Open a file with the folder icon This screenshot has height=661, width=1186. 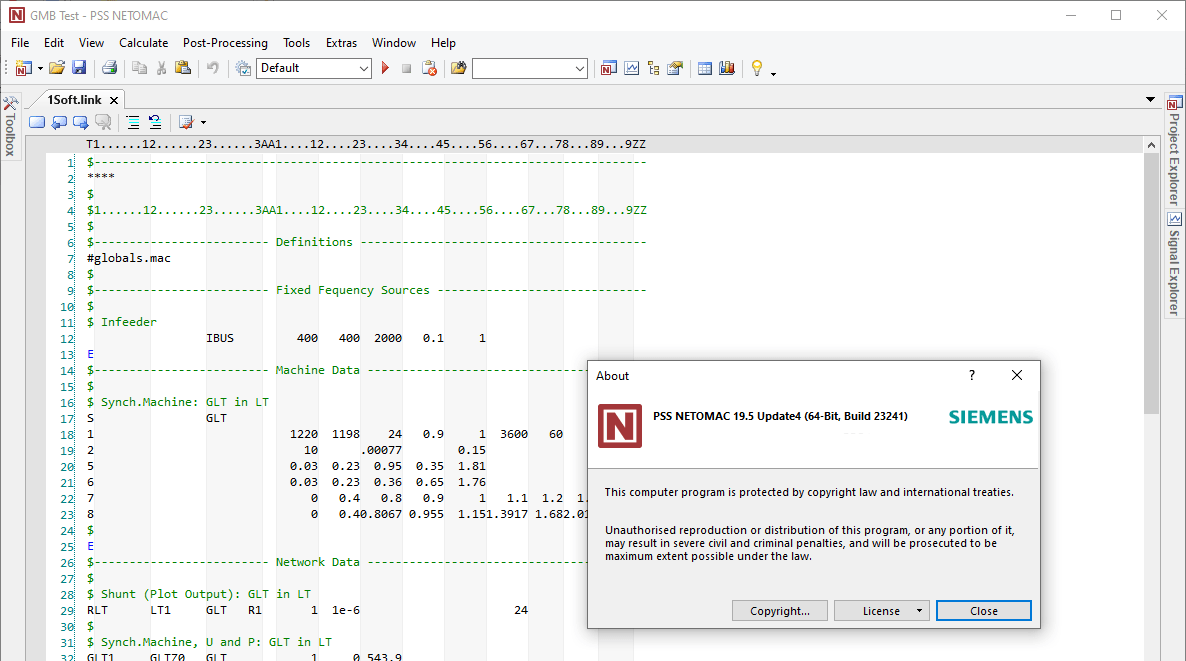[x=57, y=68]
